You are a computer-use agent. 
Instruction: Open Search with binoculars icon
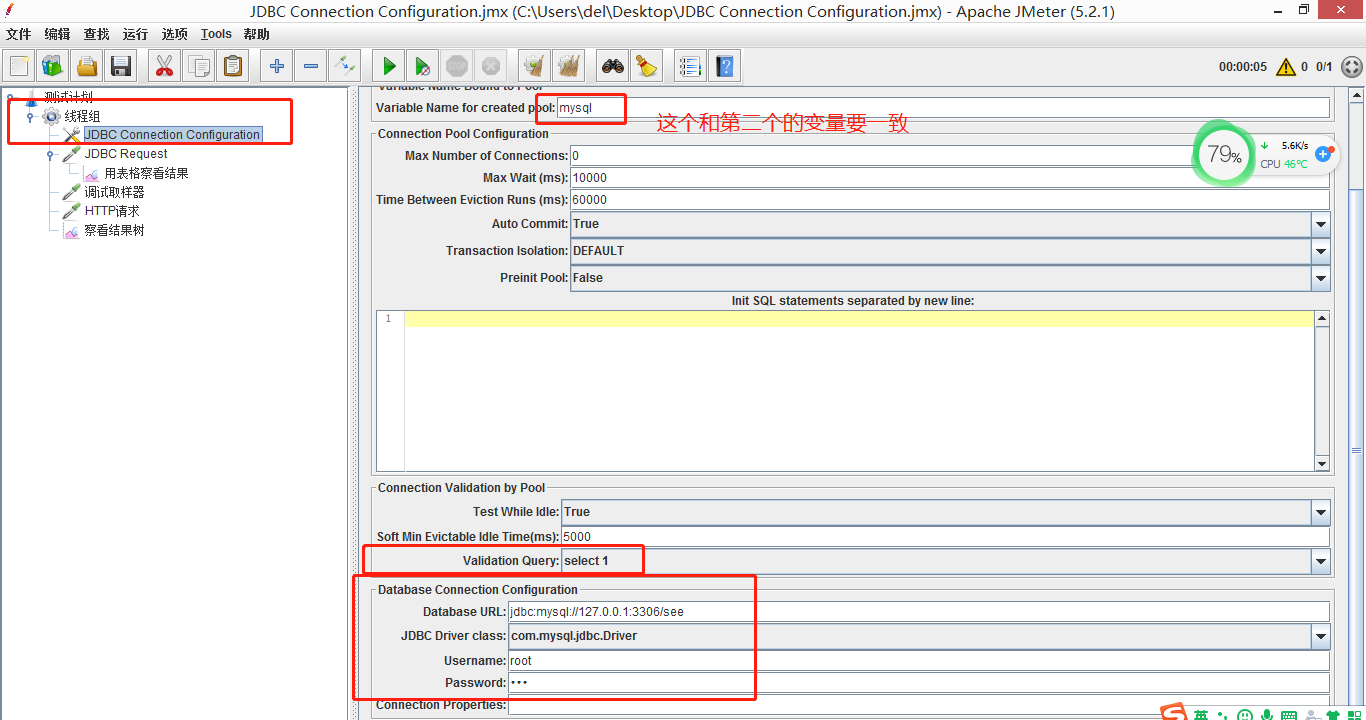click(x=613, y=67)
